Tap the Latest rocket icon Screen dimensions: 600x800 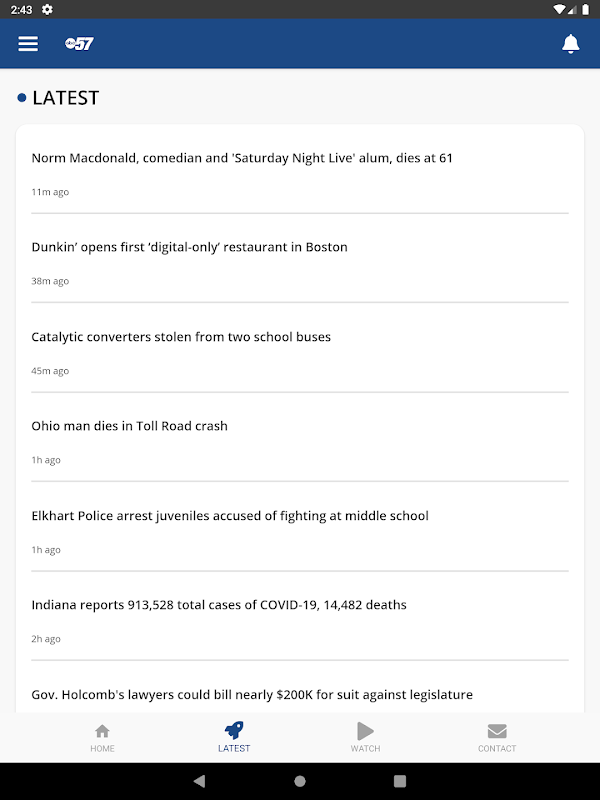(x=234, y=731)
